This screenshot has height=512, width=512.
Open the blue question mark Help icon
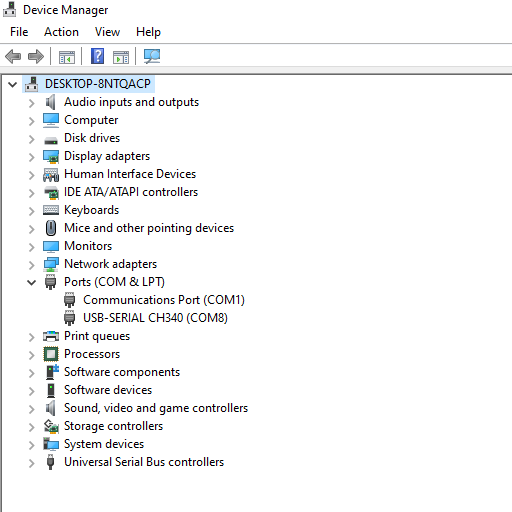pos(98,56)
